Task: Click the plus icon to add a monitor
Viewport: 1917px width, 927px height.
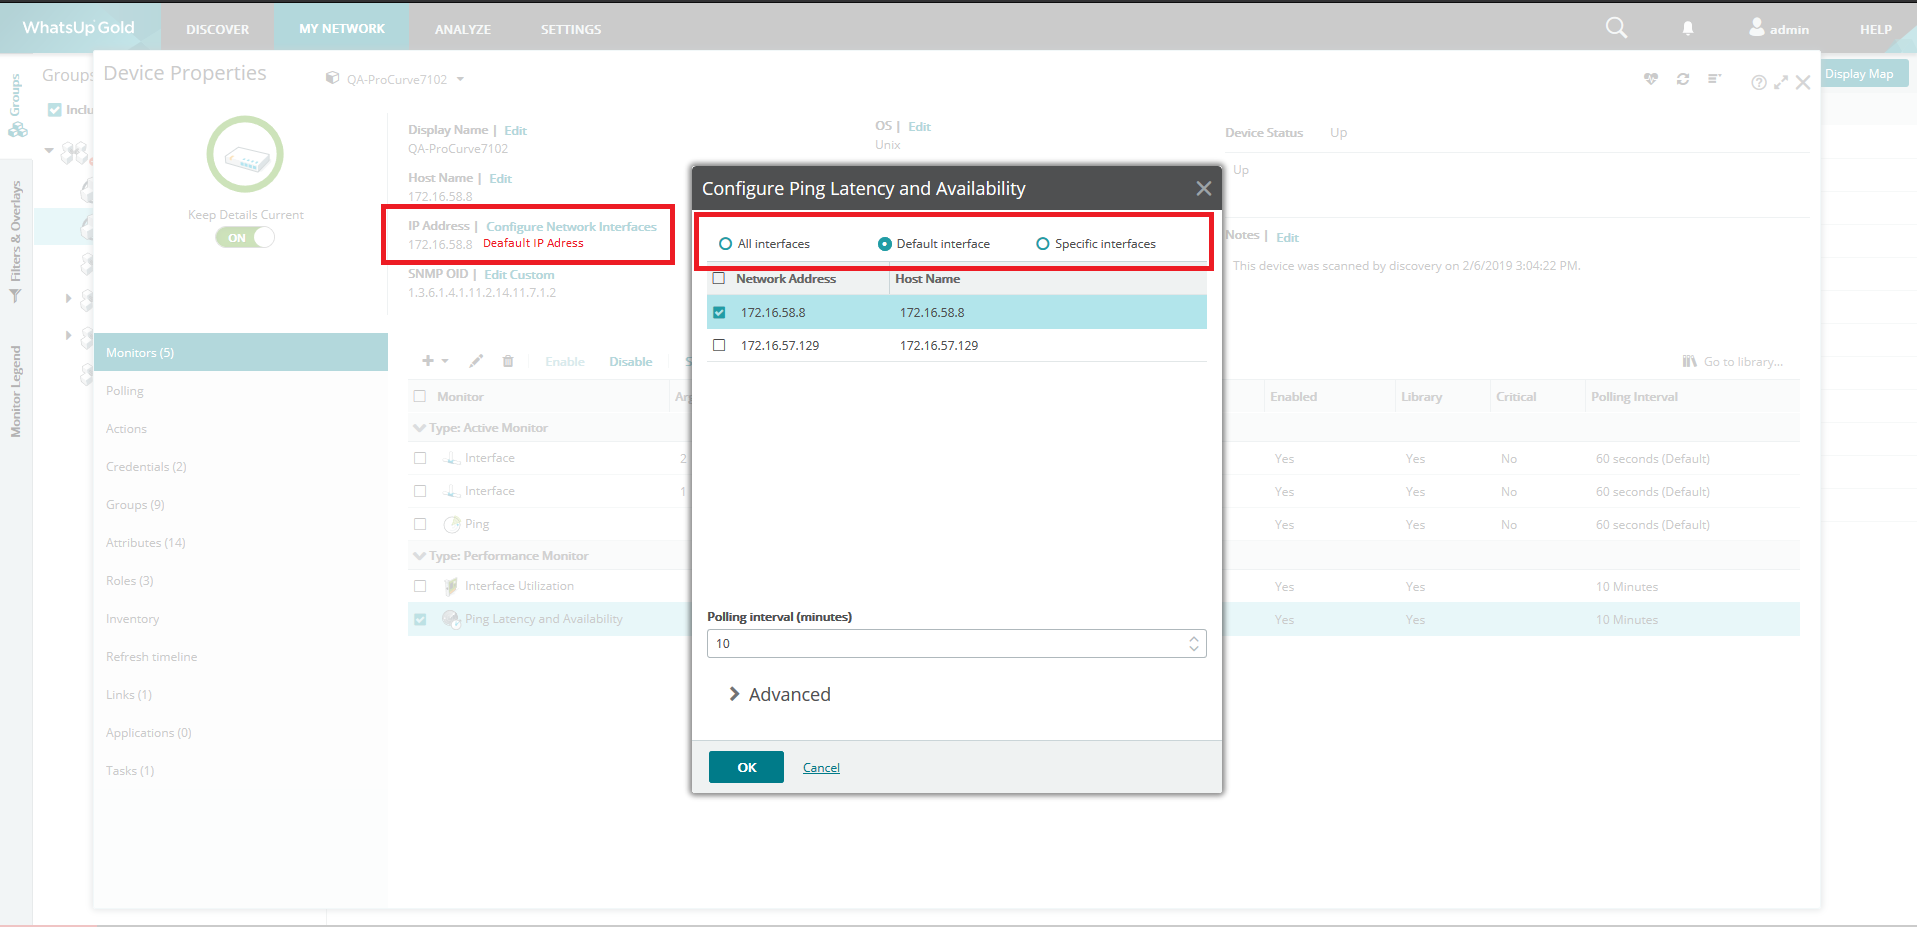Action: coord(428,361)
